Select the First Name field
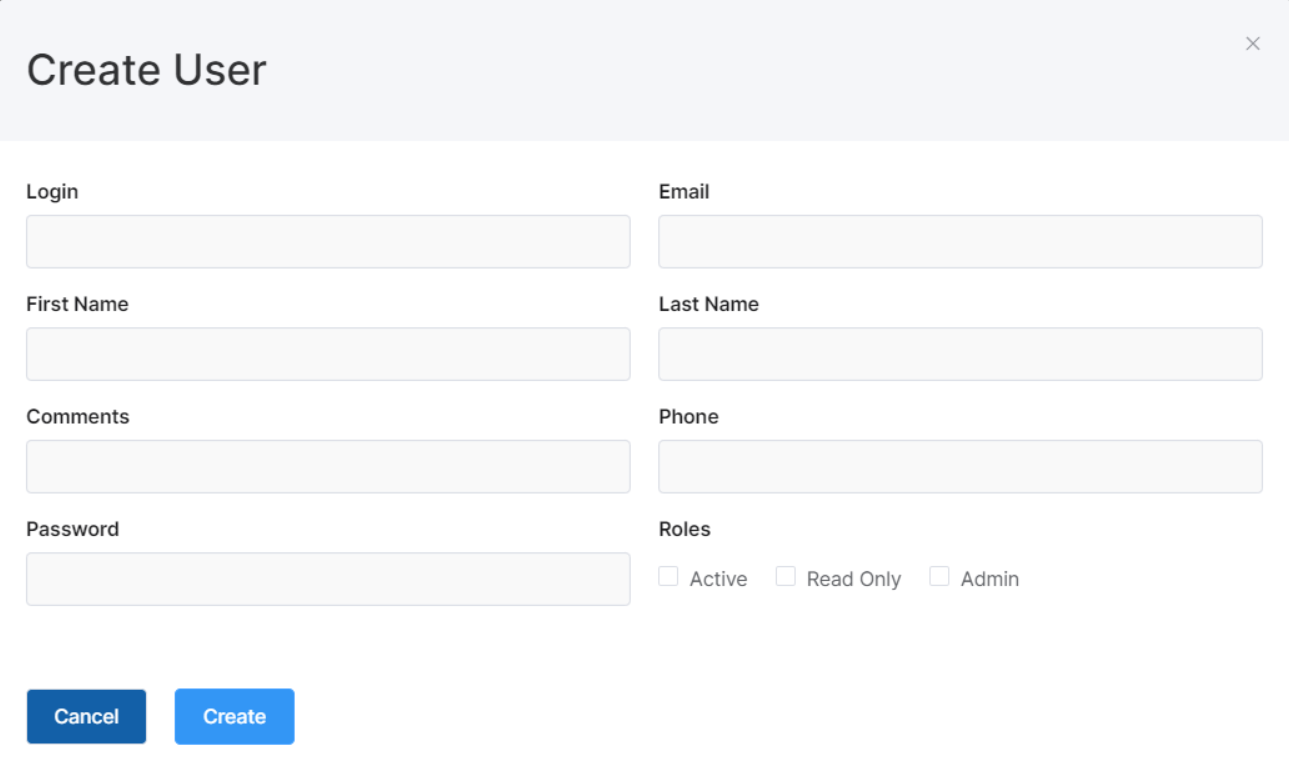The height and width of the screenshot is (768, 1289). click(328, 354)
